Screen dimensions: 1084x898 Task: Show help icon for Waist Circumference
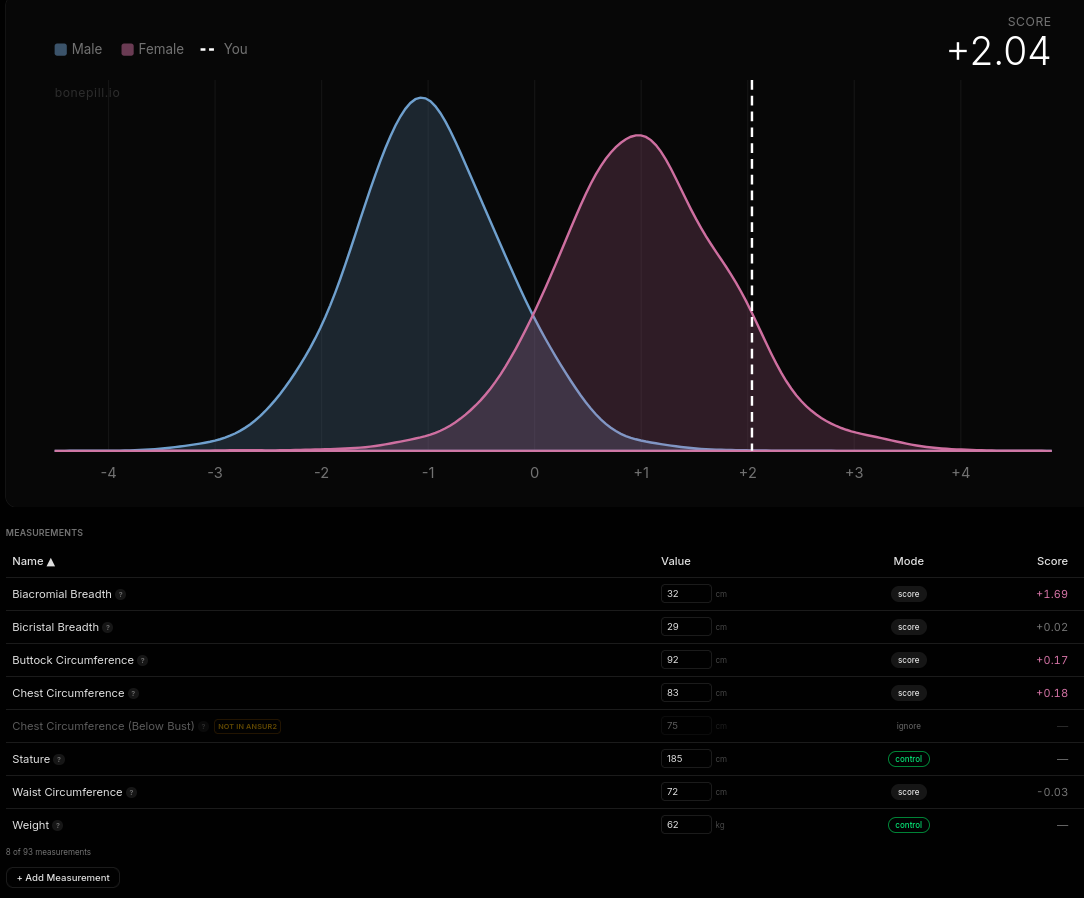click(x=131, y=793)
